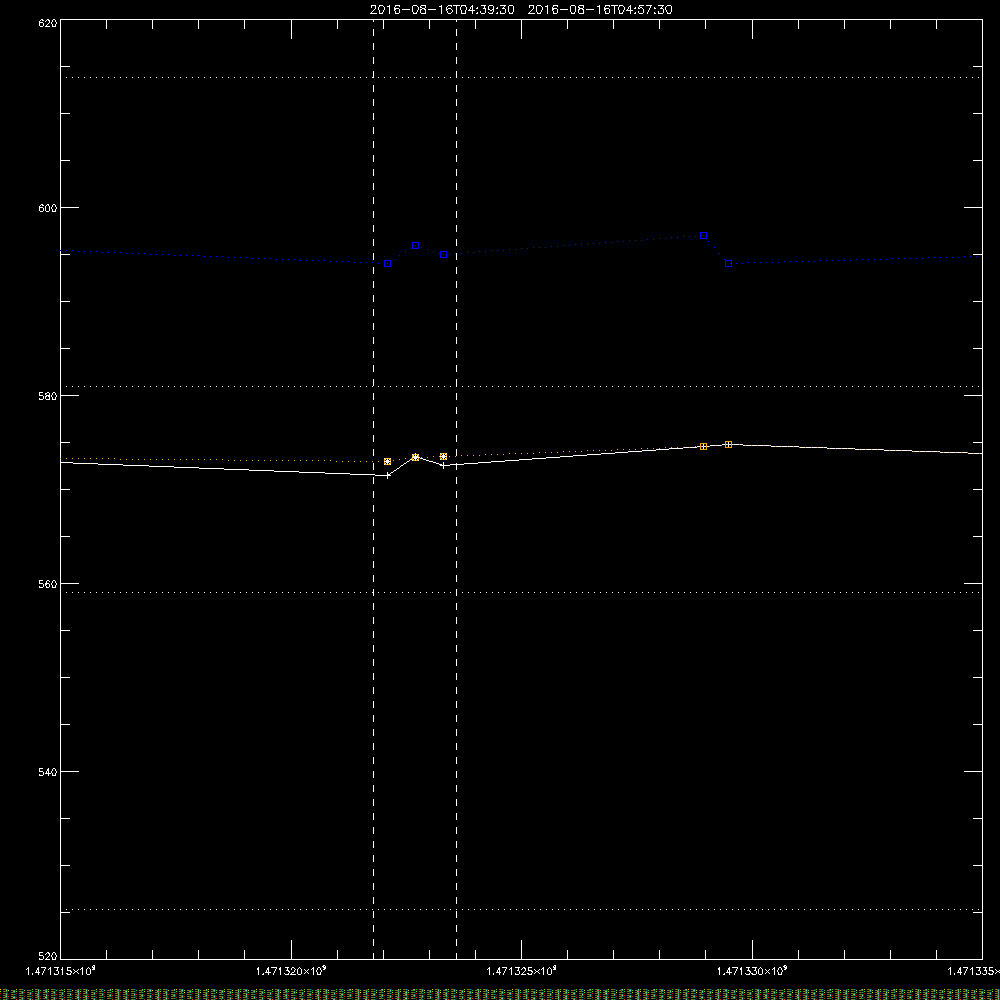Click the end timestamp 2016-08-16T04:57:30
This screenshot has height=1000, width=1000.
click(600, 10)
